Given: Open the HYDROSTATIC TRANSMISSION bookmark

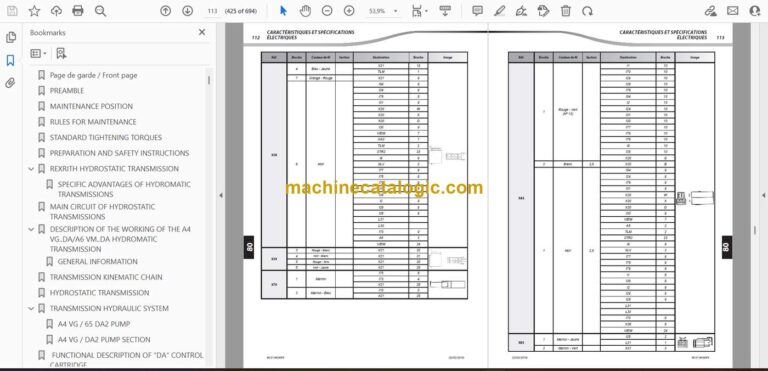Looking at the screenshot, I should (x=99, y=293).
